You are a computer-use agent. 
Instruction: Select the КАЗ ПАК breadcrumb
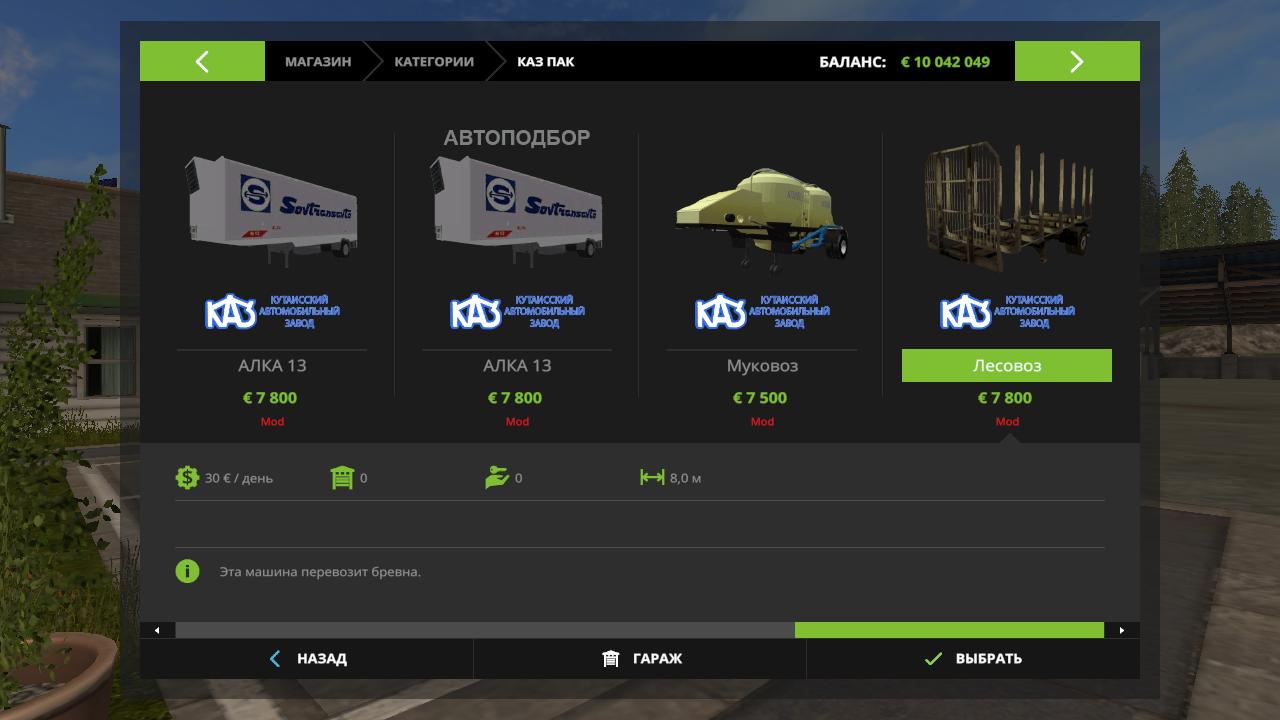click(x=546, y=62)
